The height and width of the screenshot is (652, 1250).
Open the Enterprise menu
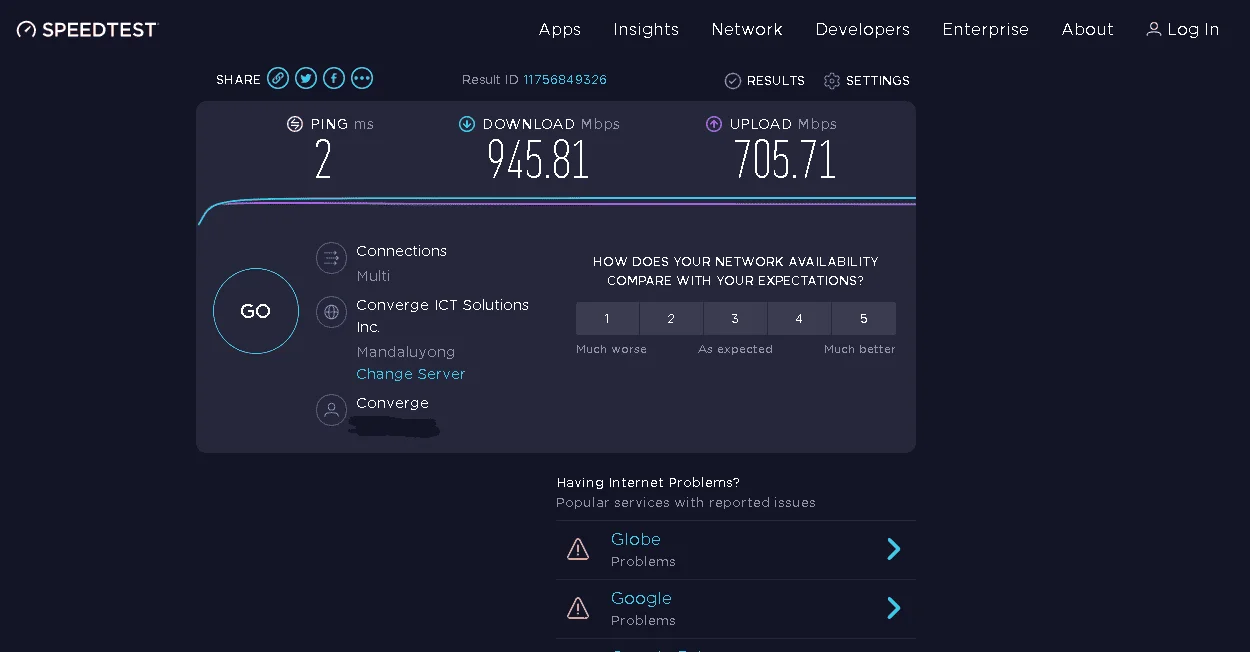(x=986, y=30)
